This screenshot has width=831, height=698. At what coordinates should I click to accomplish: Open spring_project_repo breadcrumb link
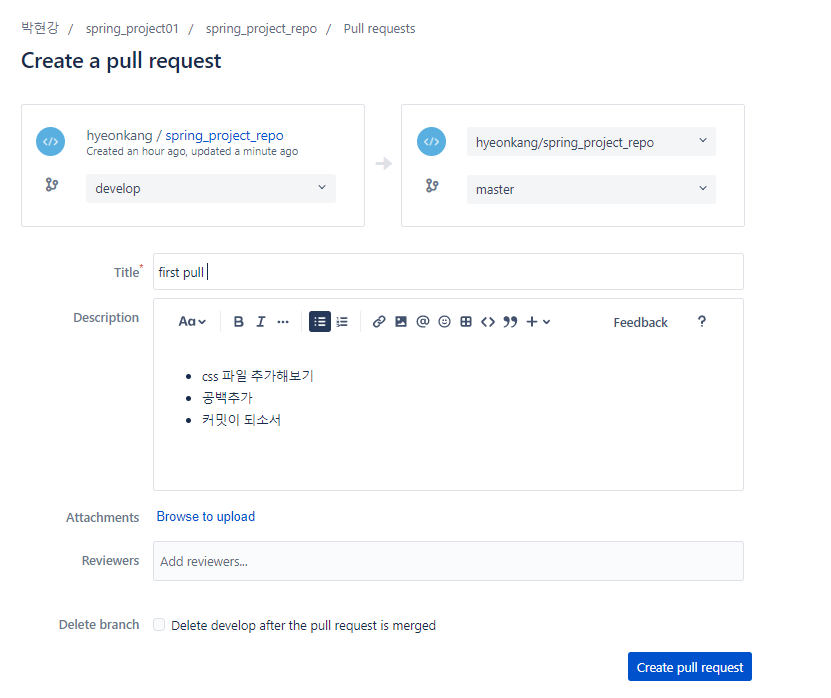[261, 29]
